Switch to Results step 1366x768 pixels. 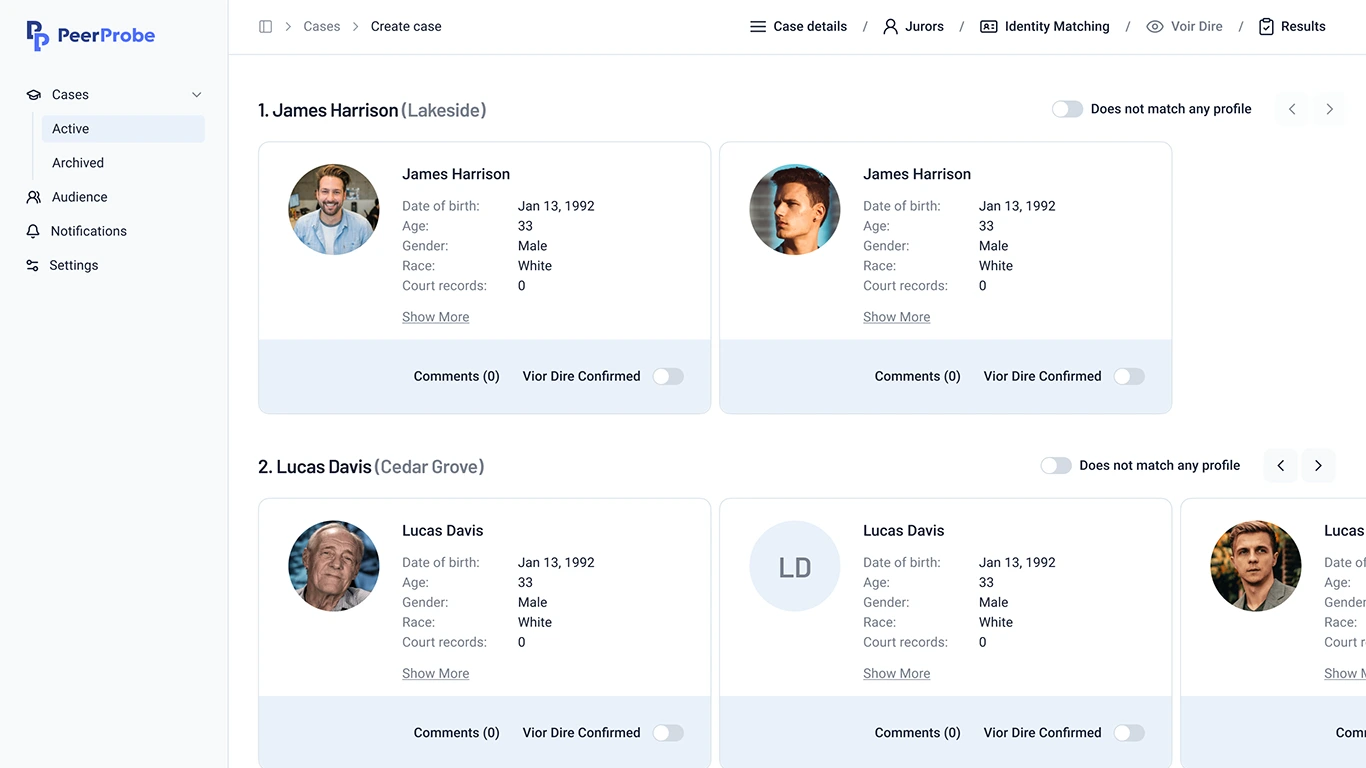1292,27
